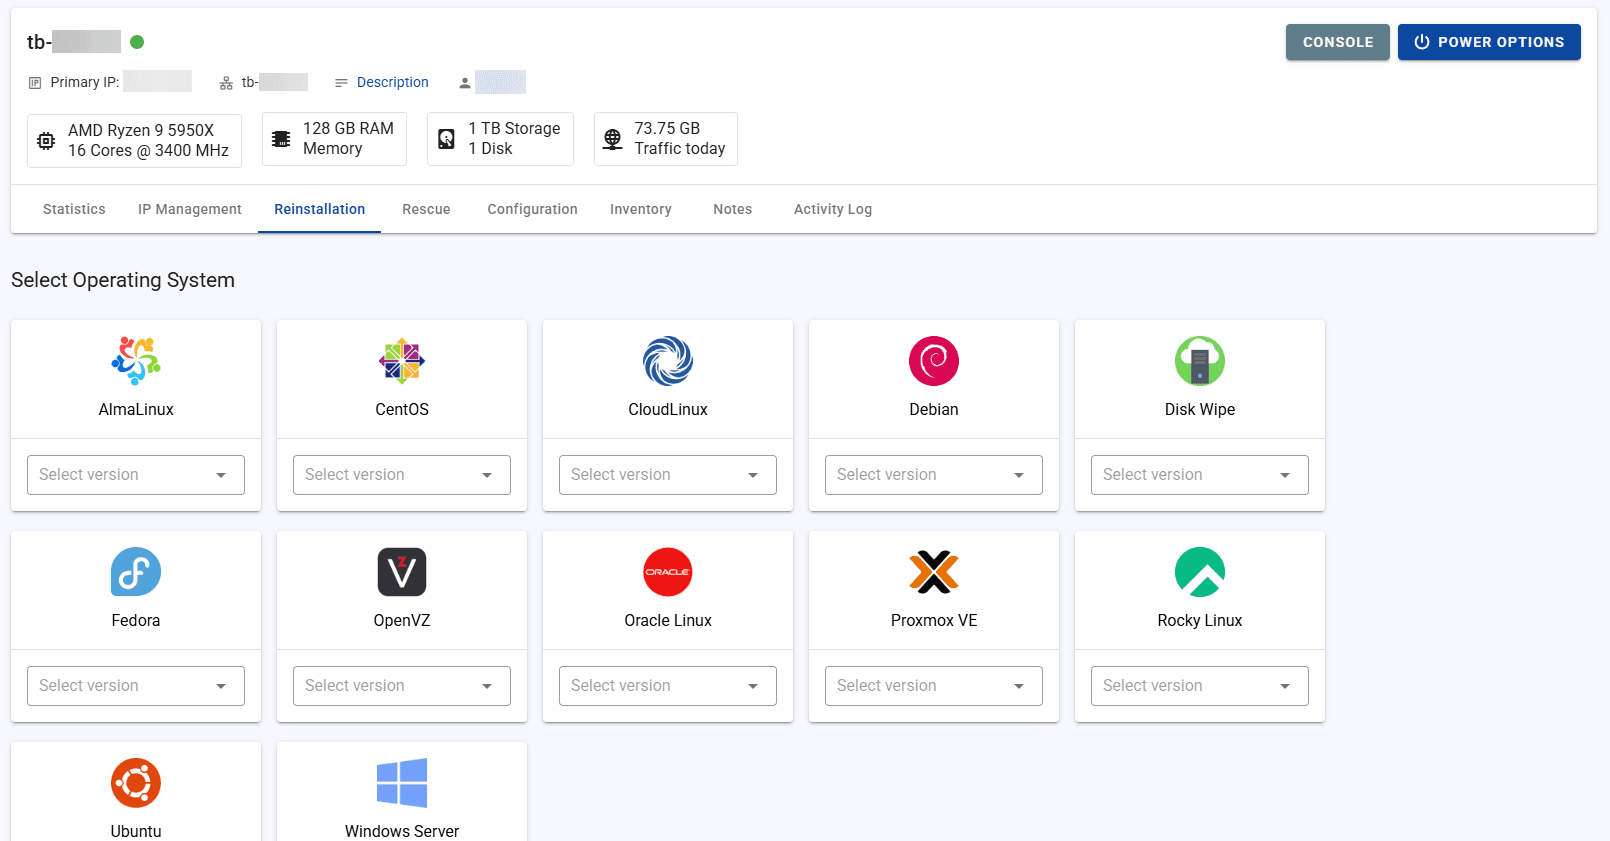Open the IP Management tab
Image resolution: width=1610 pixels, height=841 pixels.
point(190,209)
